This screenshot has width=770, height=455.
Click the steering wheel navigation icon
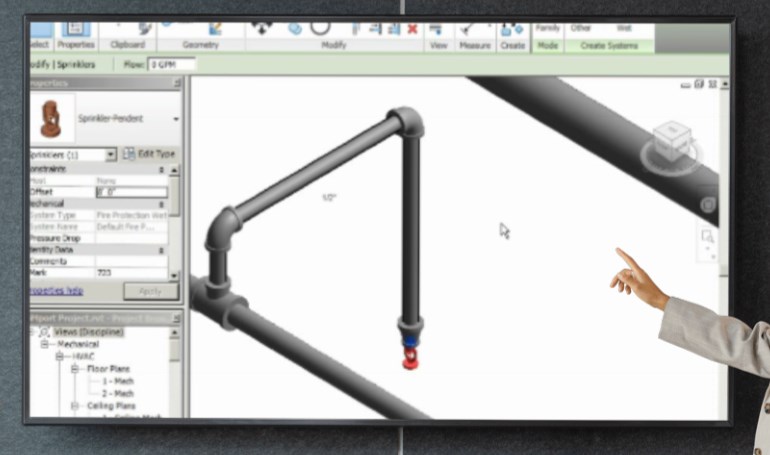708,204
